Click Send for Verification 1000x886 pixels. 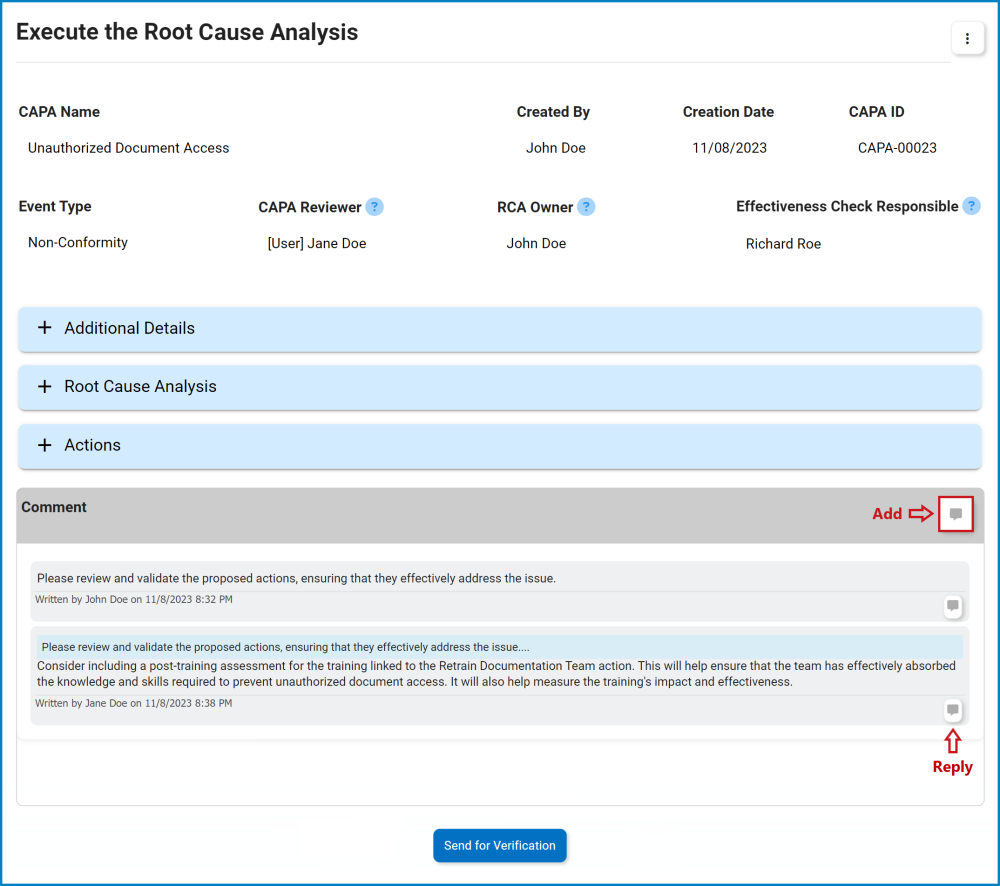pyautogui.click(x=499, y=845)
